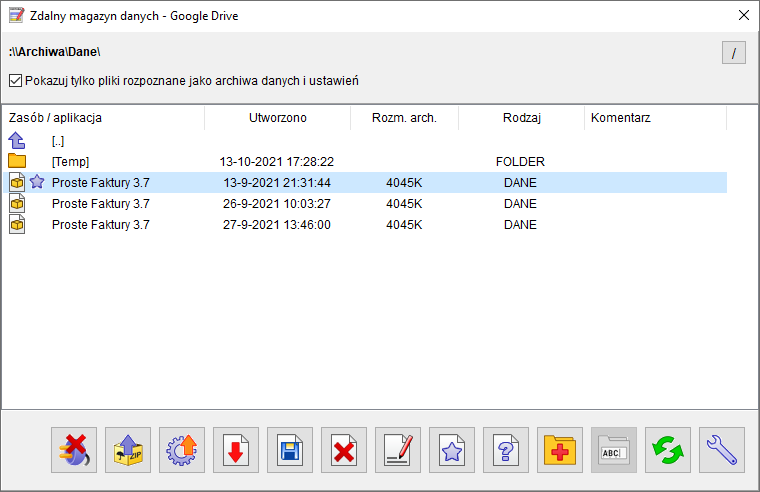Click the question mark file info icon

coord(506,450)
